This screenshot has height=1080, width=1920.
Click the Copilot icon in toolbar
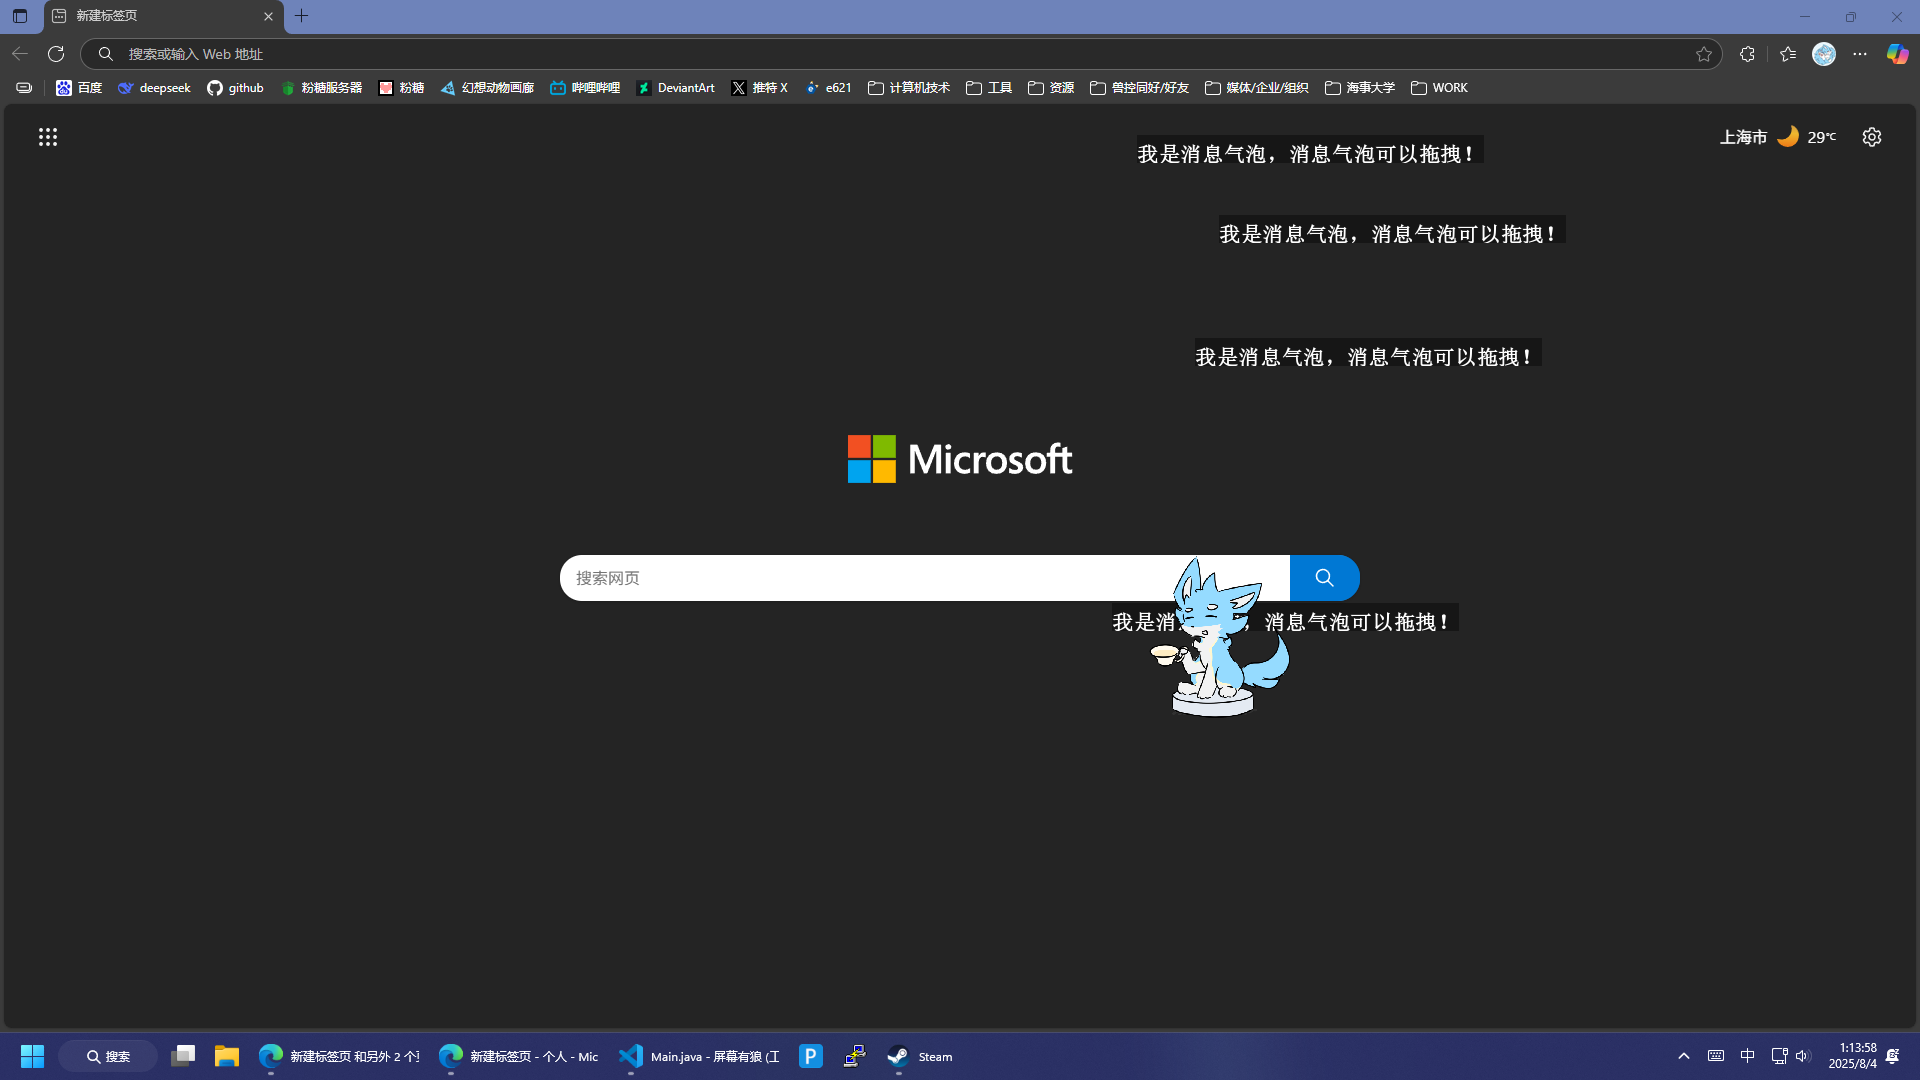point(1897,54)
